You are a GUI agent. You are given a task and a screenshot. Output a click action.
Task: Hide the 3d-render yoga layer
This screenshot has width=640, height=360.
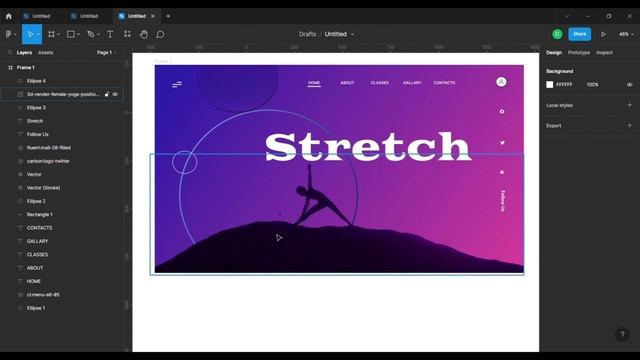(116, 94)
